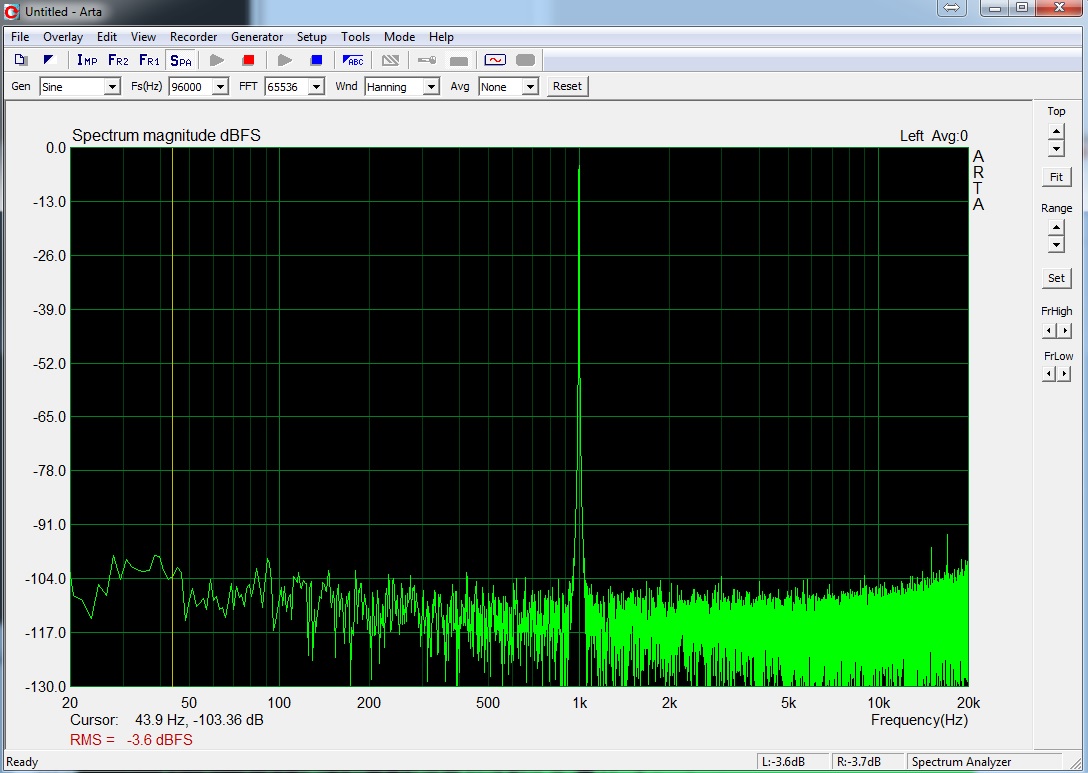Switch to IMP impulse response mode
Viewport: 1088px width, 773px height.
87,60
